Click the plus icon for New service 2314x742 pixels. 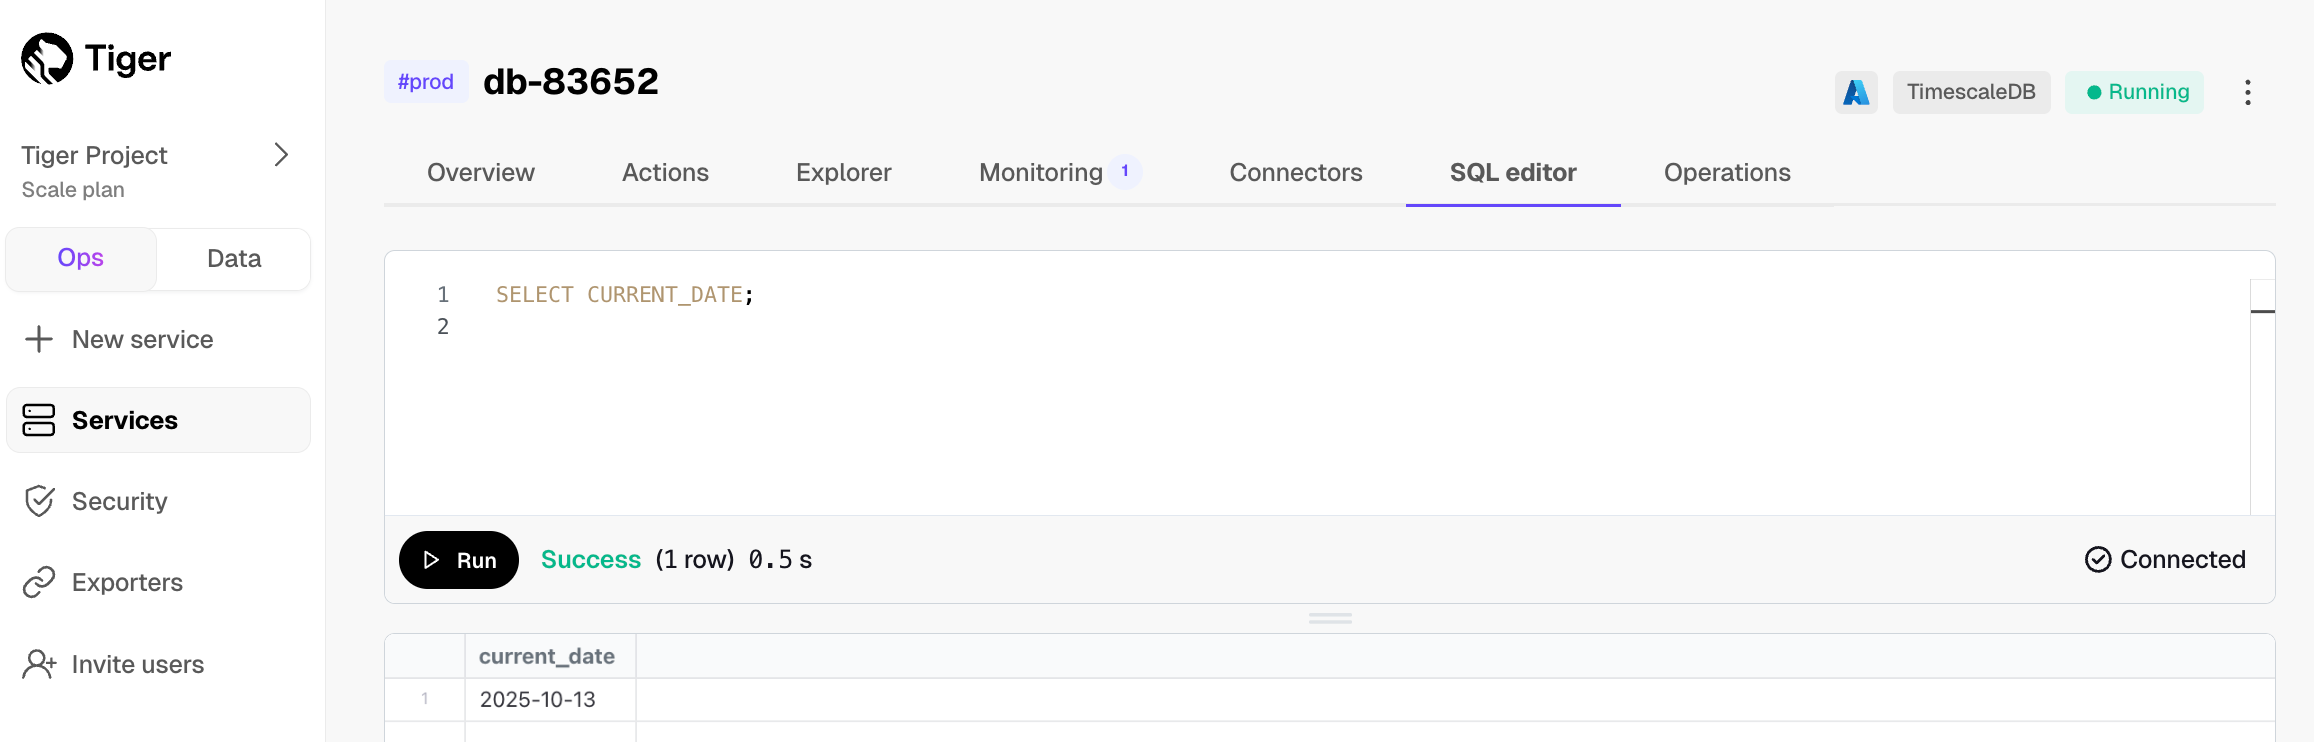click(x=39, y=339)
